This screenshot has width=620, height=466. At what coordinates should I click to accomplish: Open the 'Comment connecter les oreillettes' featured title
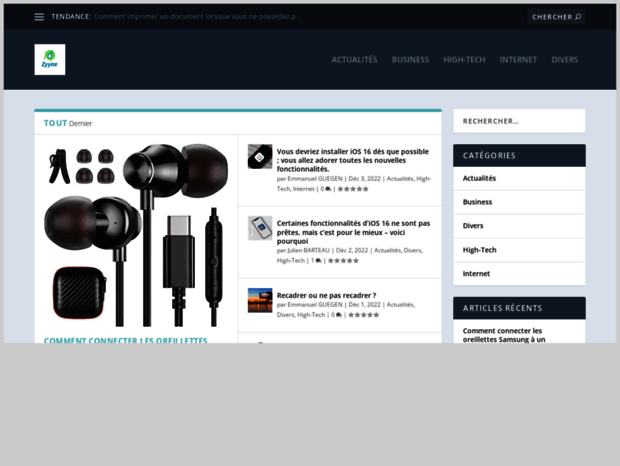click(x=126, y=340)
